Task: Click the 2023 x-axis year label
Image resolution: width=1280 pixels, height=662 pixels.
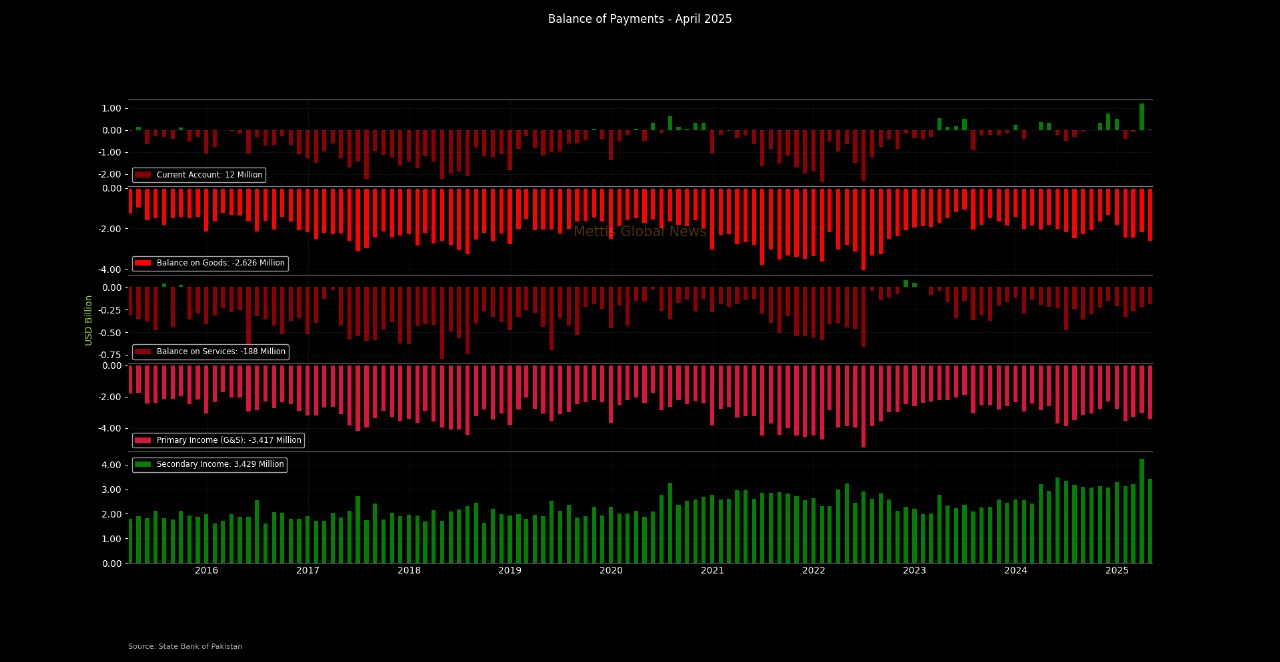Action: 914,571
